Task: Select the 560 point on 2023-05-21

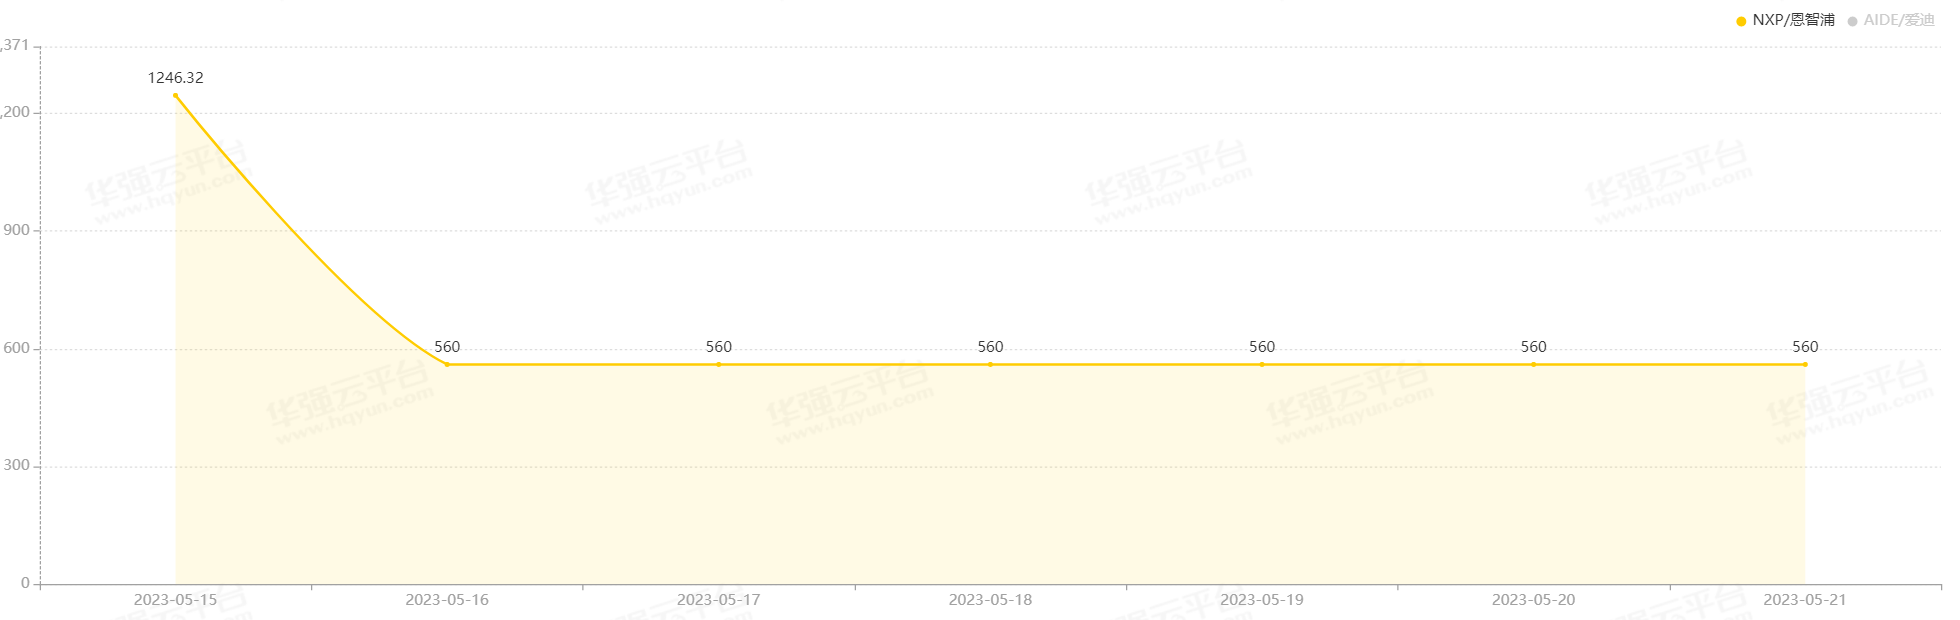Action: 1805,365
